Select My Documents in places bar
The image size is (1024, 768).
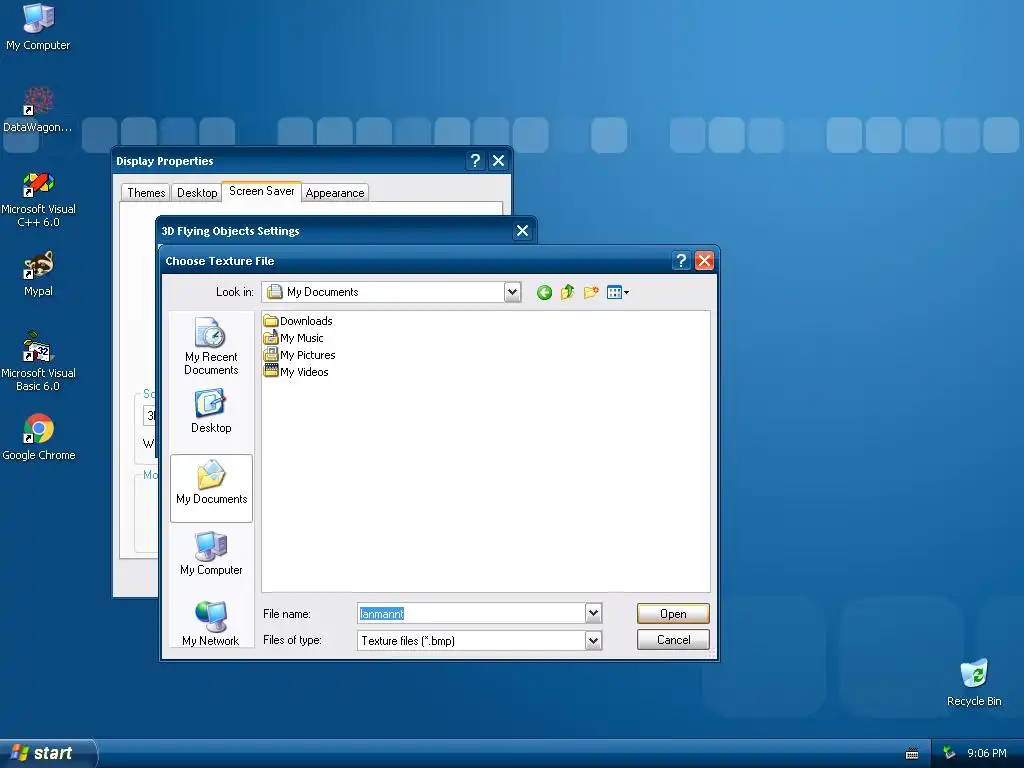point(211,488)
